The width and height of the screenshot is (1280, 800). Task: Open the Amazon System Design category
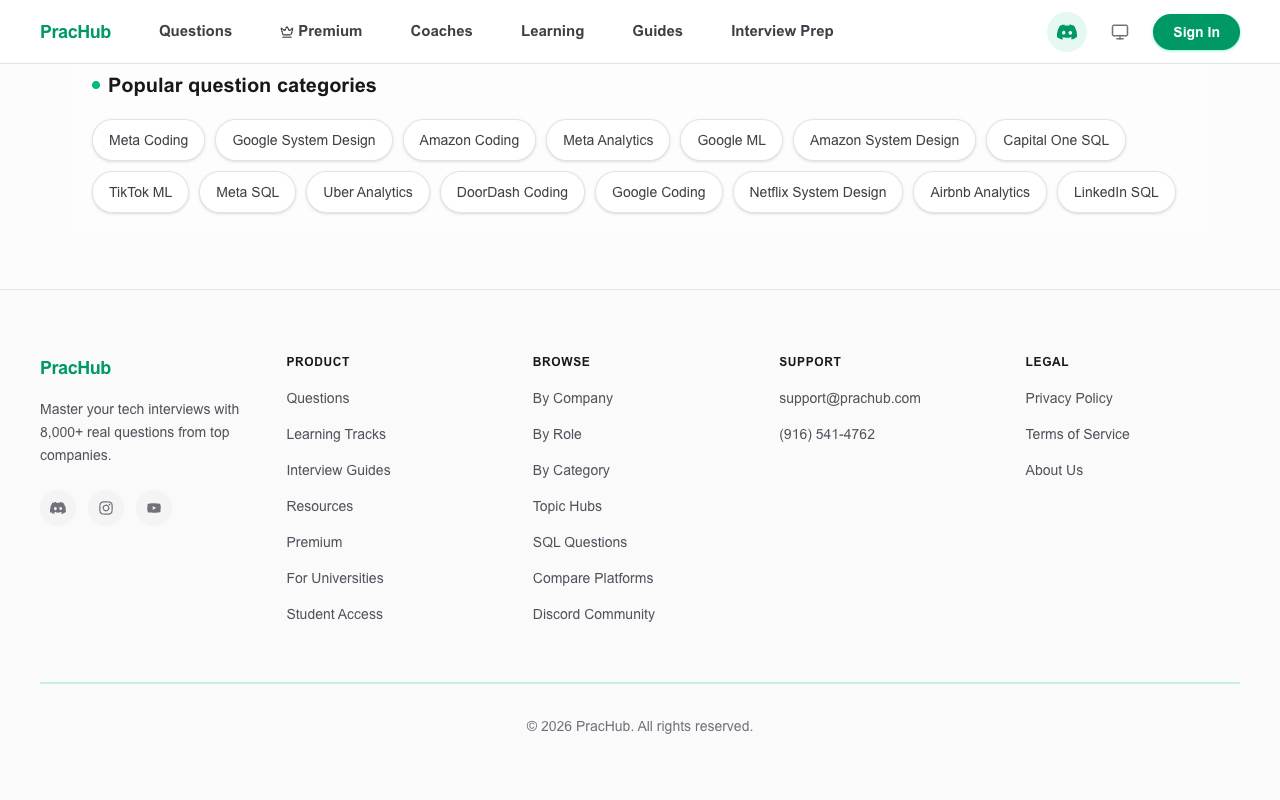pyautogui.click(x=884, y=140)
